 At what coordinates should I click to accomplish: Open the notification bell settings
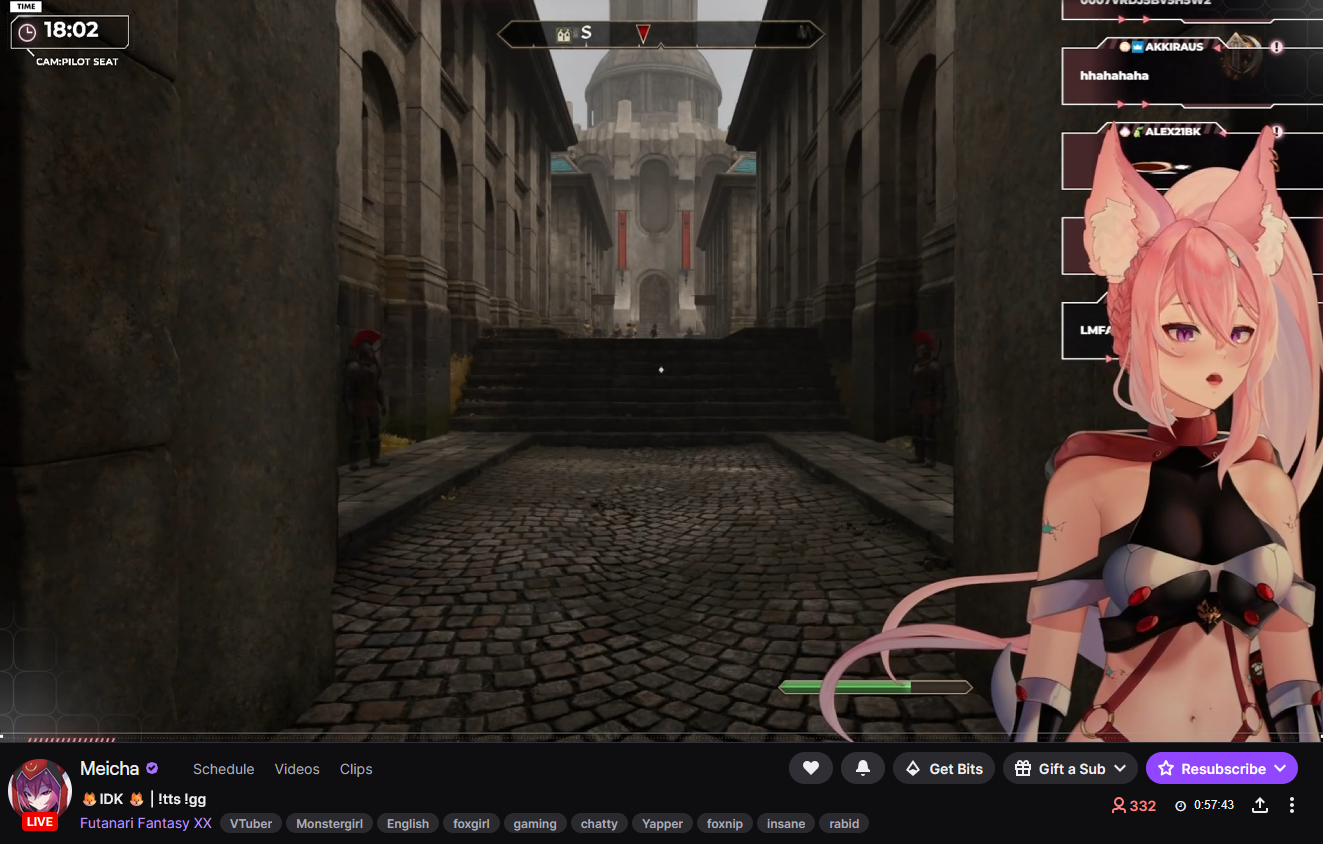tap(862, 768)
